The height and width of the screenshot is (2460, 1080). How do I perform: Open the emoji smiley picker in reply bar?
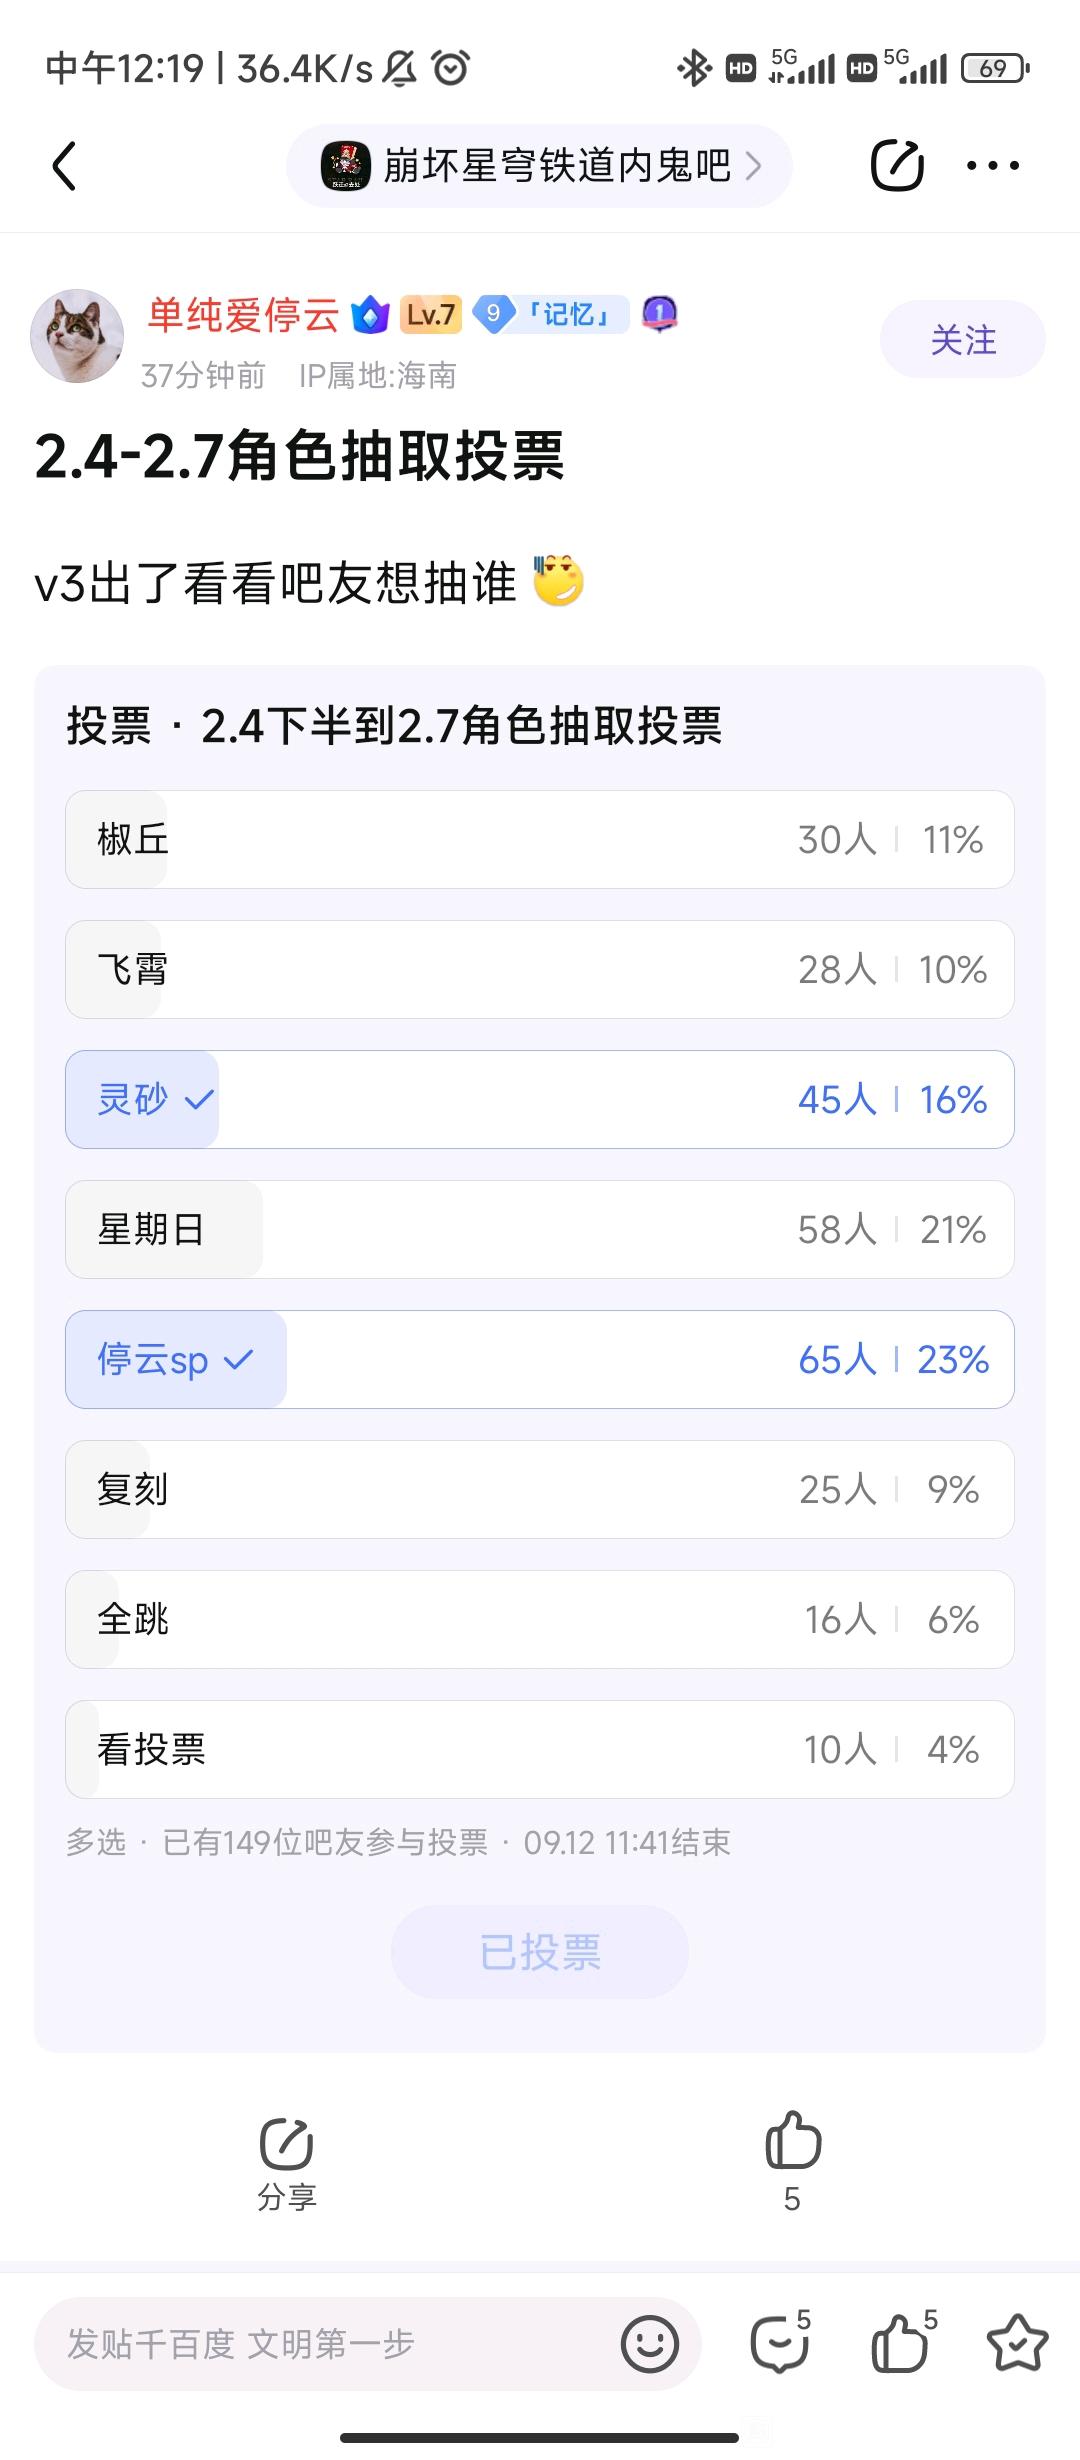click(650, 2344)
